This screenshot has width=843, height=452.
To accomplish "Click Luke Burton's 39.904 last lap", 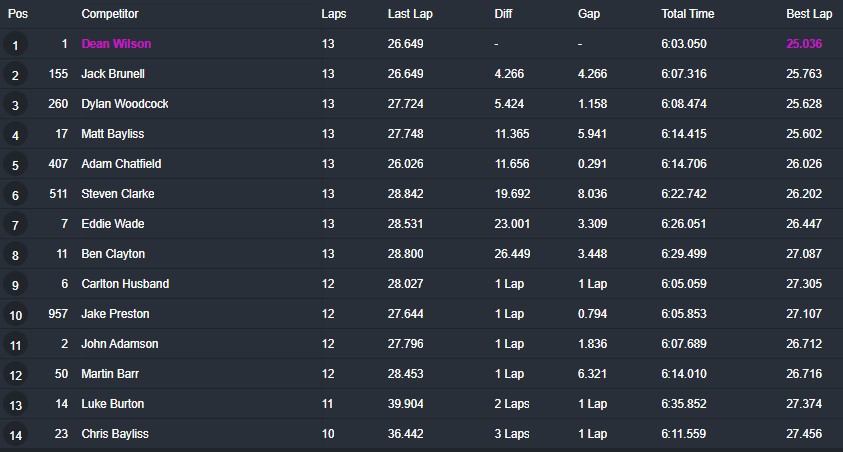I will pyautogui.click(x=405, y=404).
